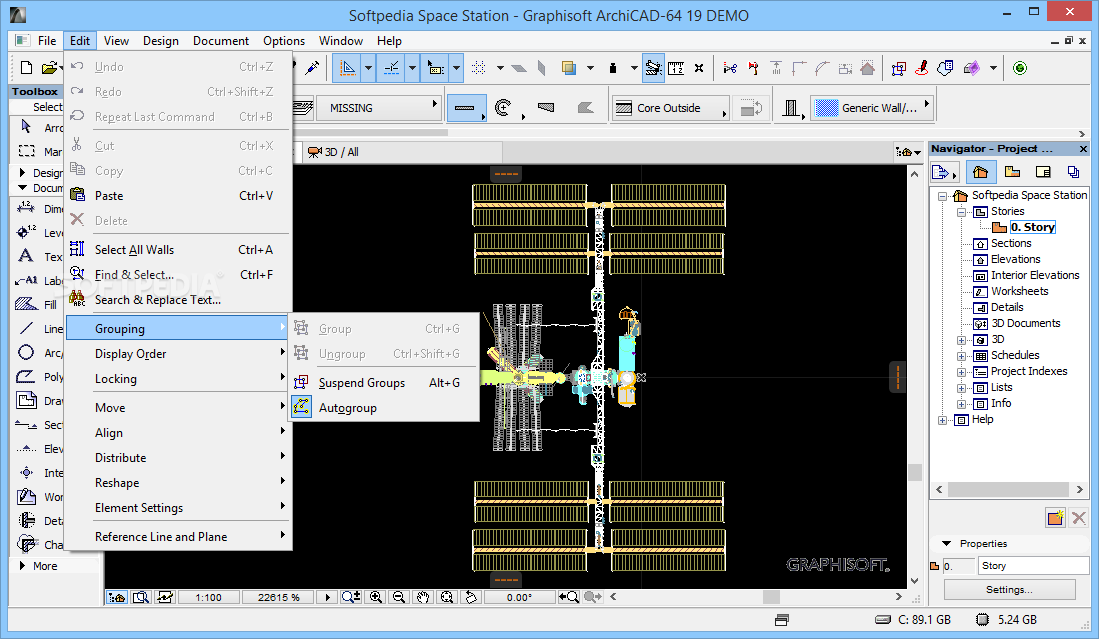This screenshot has width=1099, height=639.
Task: Click the syringe inject parameters icon
Action: click(x=313, y=68)
